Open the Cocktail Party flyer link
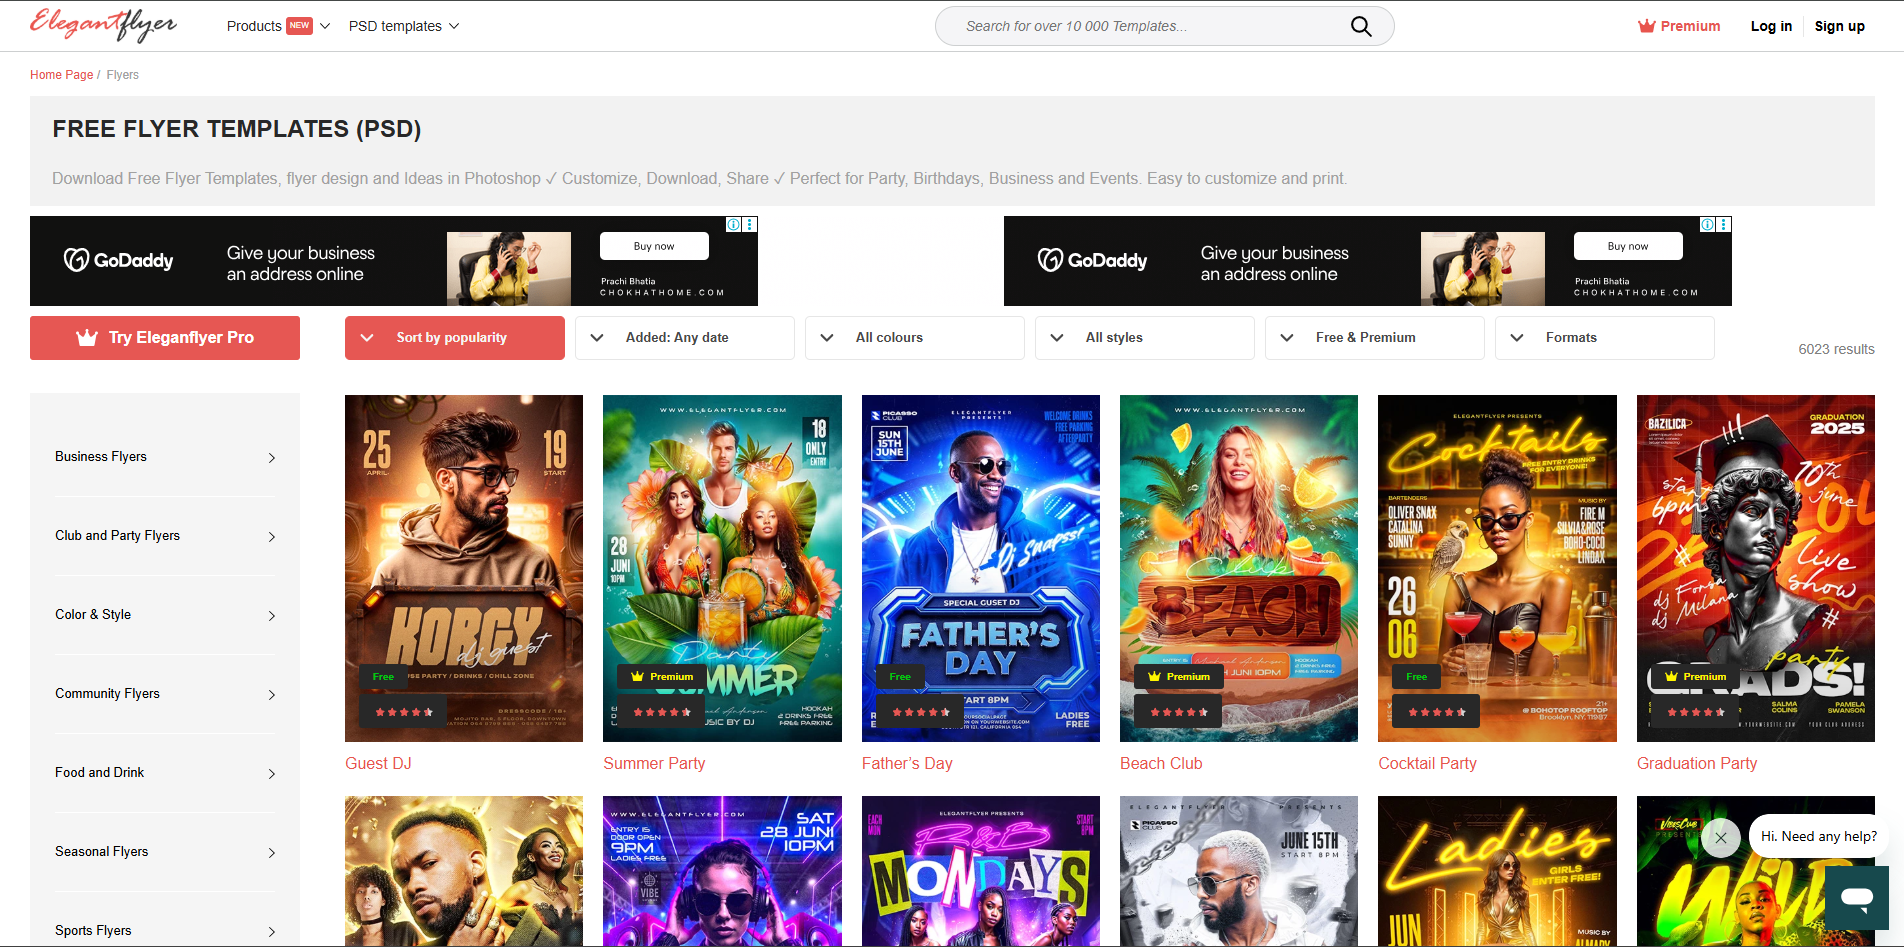Screen dimensions: 1904x947 click(x=1427, y=763)
